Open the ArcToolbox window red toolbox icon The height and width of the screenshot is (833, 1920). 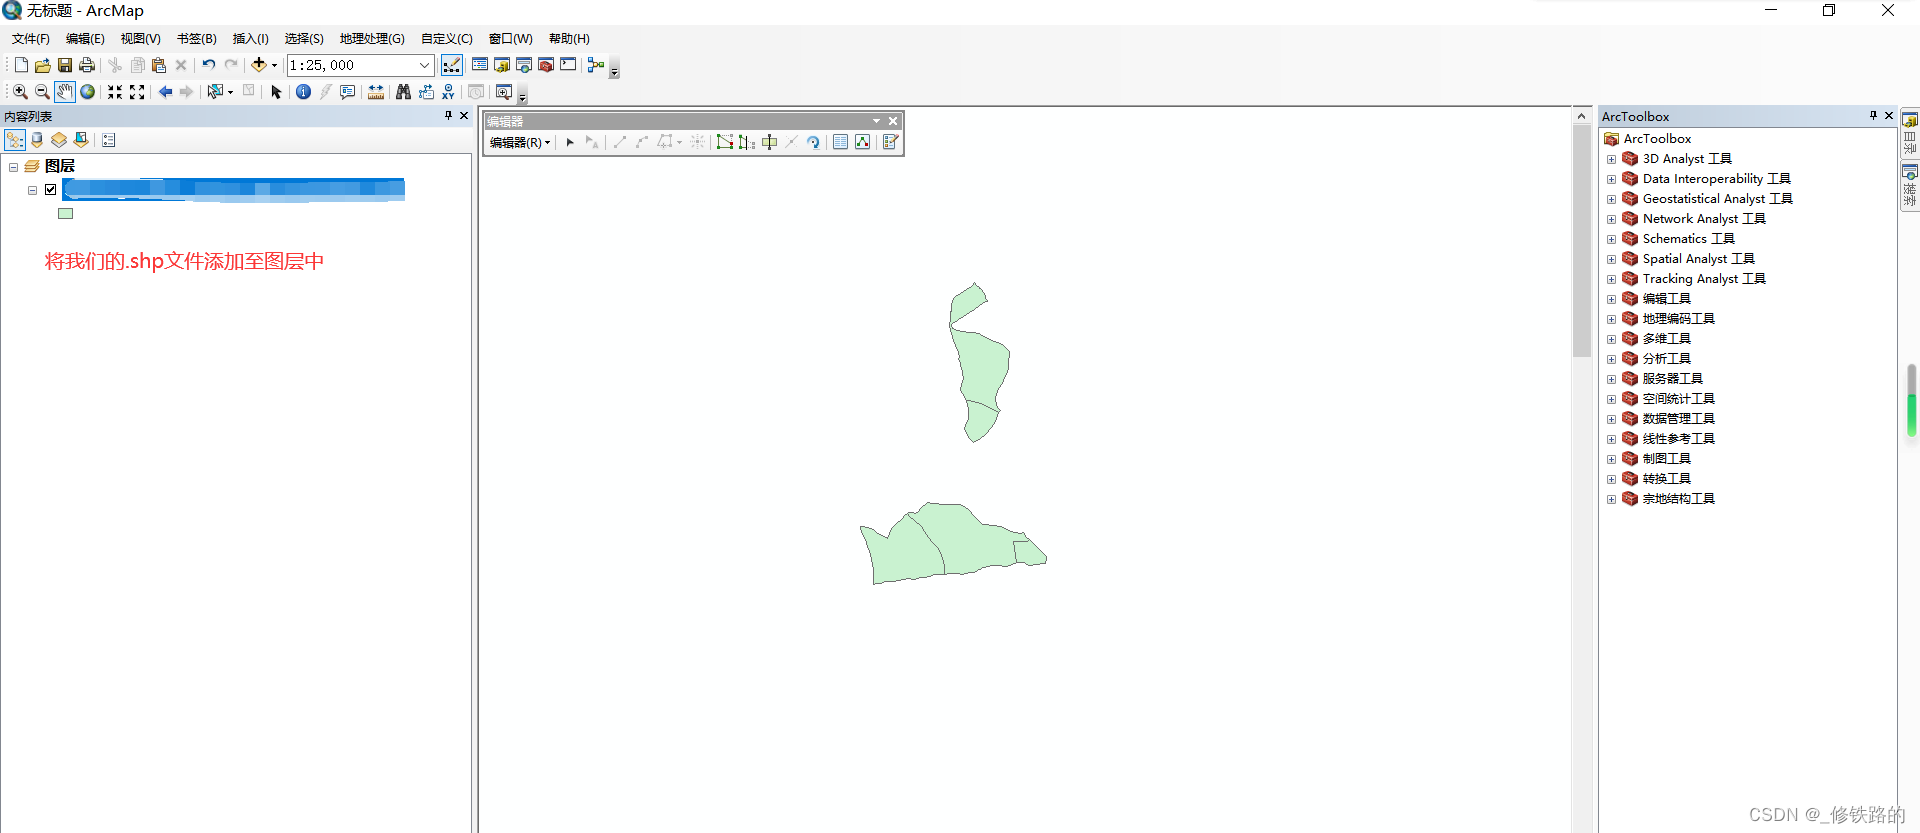point(546,65)
